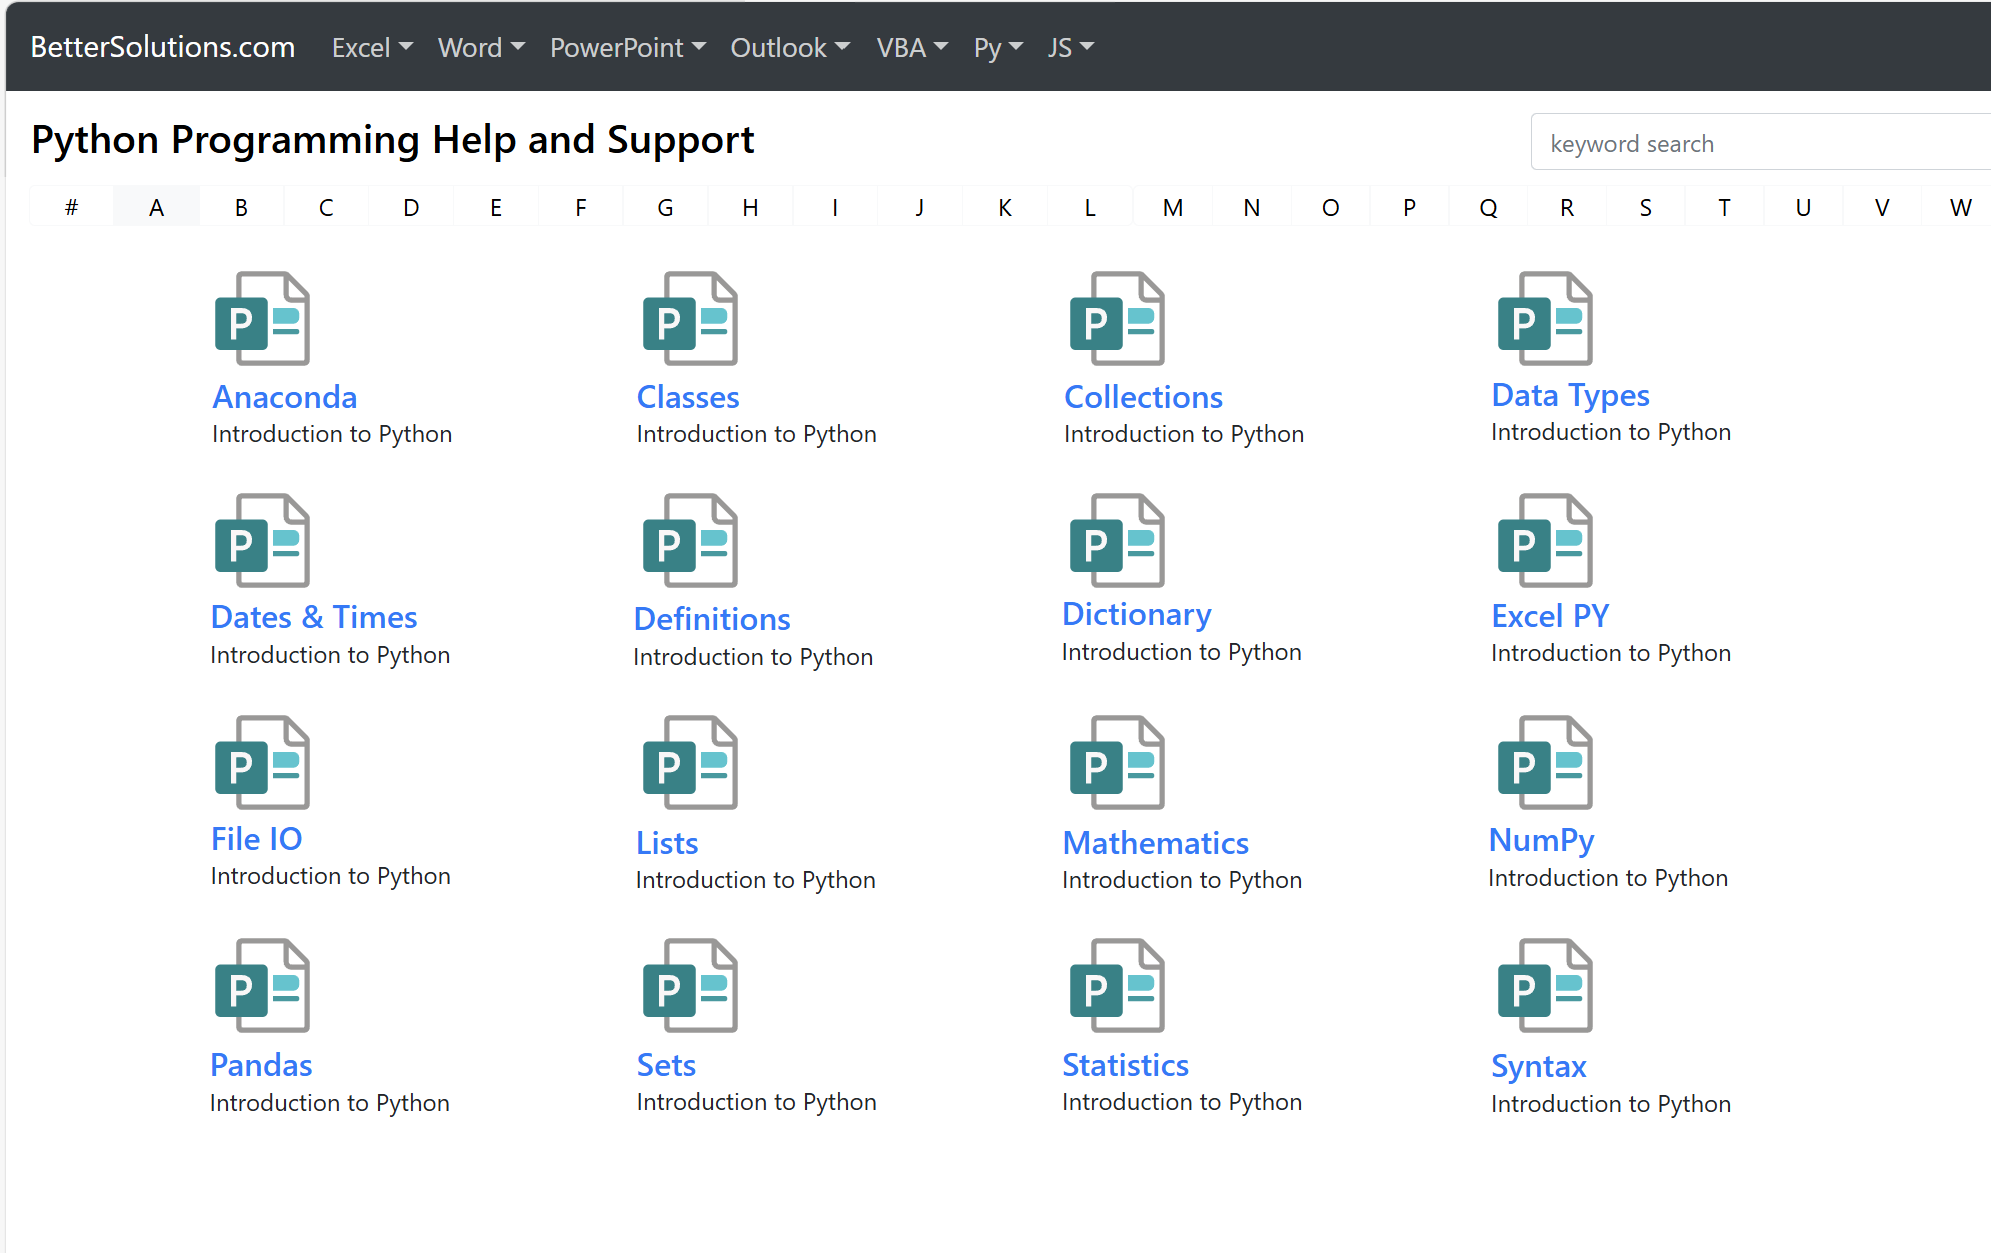Image resolution: width=1994 pixels, height=1253 pixels.
Task: Select the letter D index tab
Action: 411,207
